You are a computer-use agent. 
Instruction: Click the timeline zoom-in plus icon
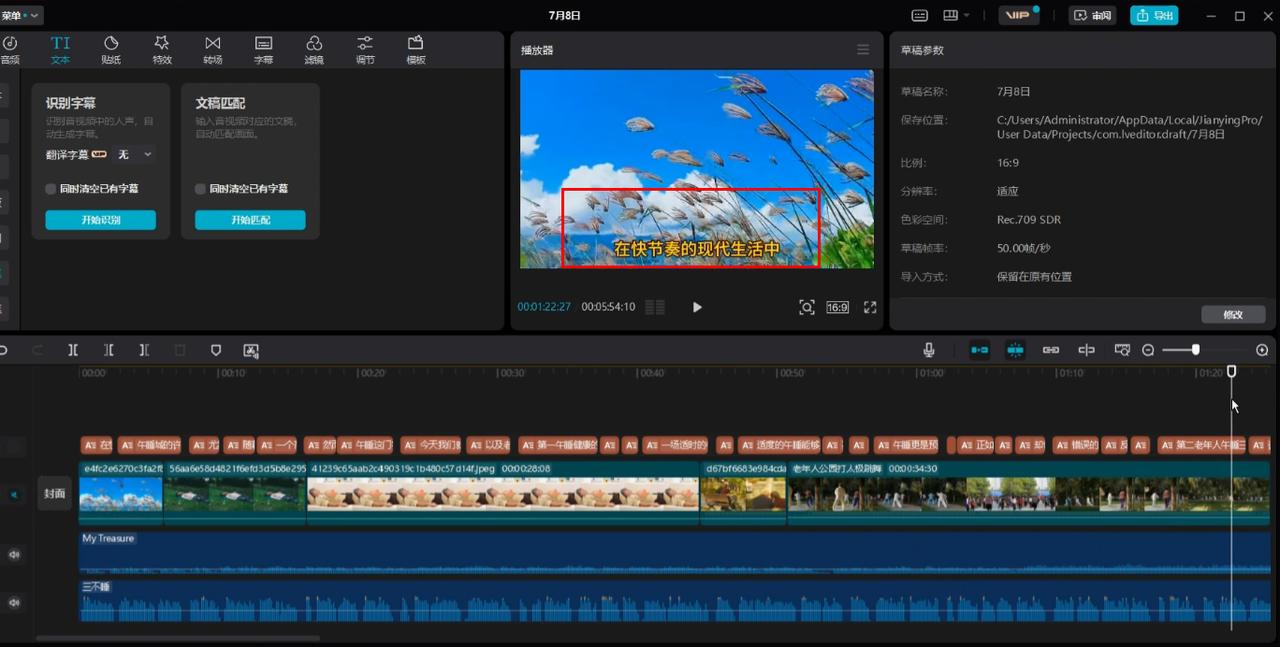[1262, 350]
